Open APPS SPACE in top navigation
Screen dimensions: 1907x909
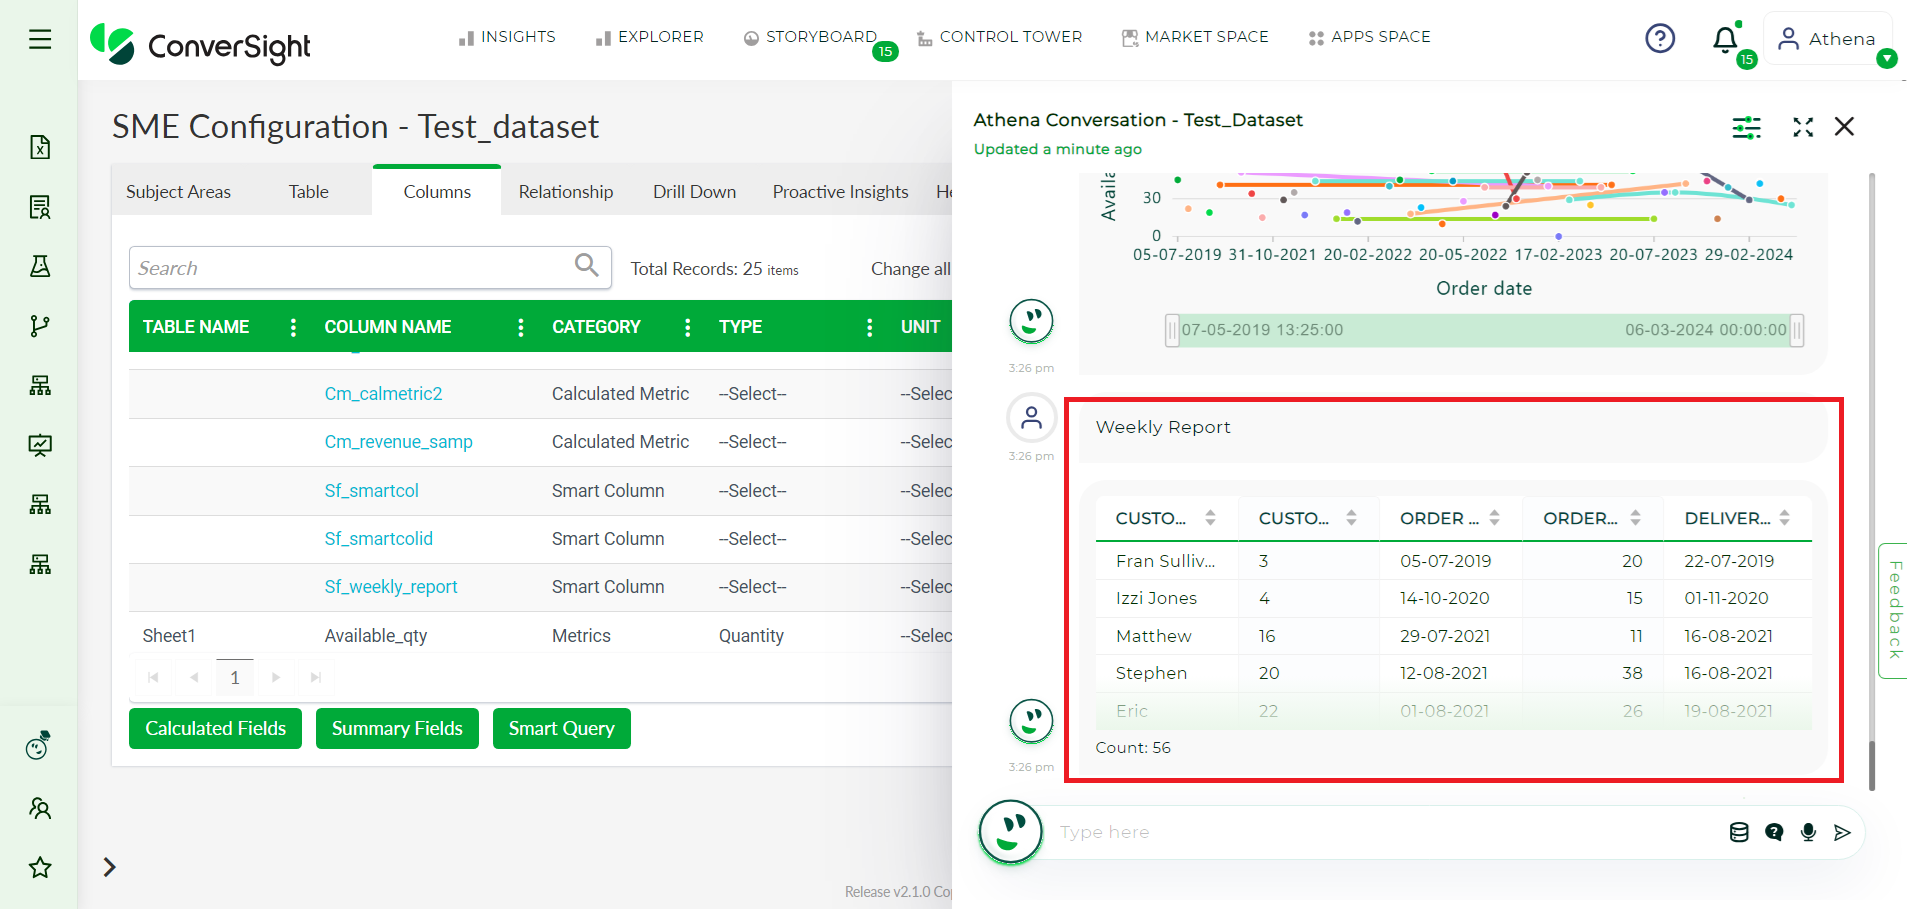point(1369,37)
